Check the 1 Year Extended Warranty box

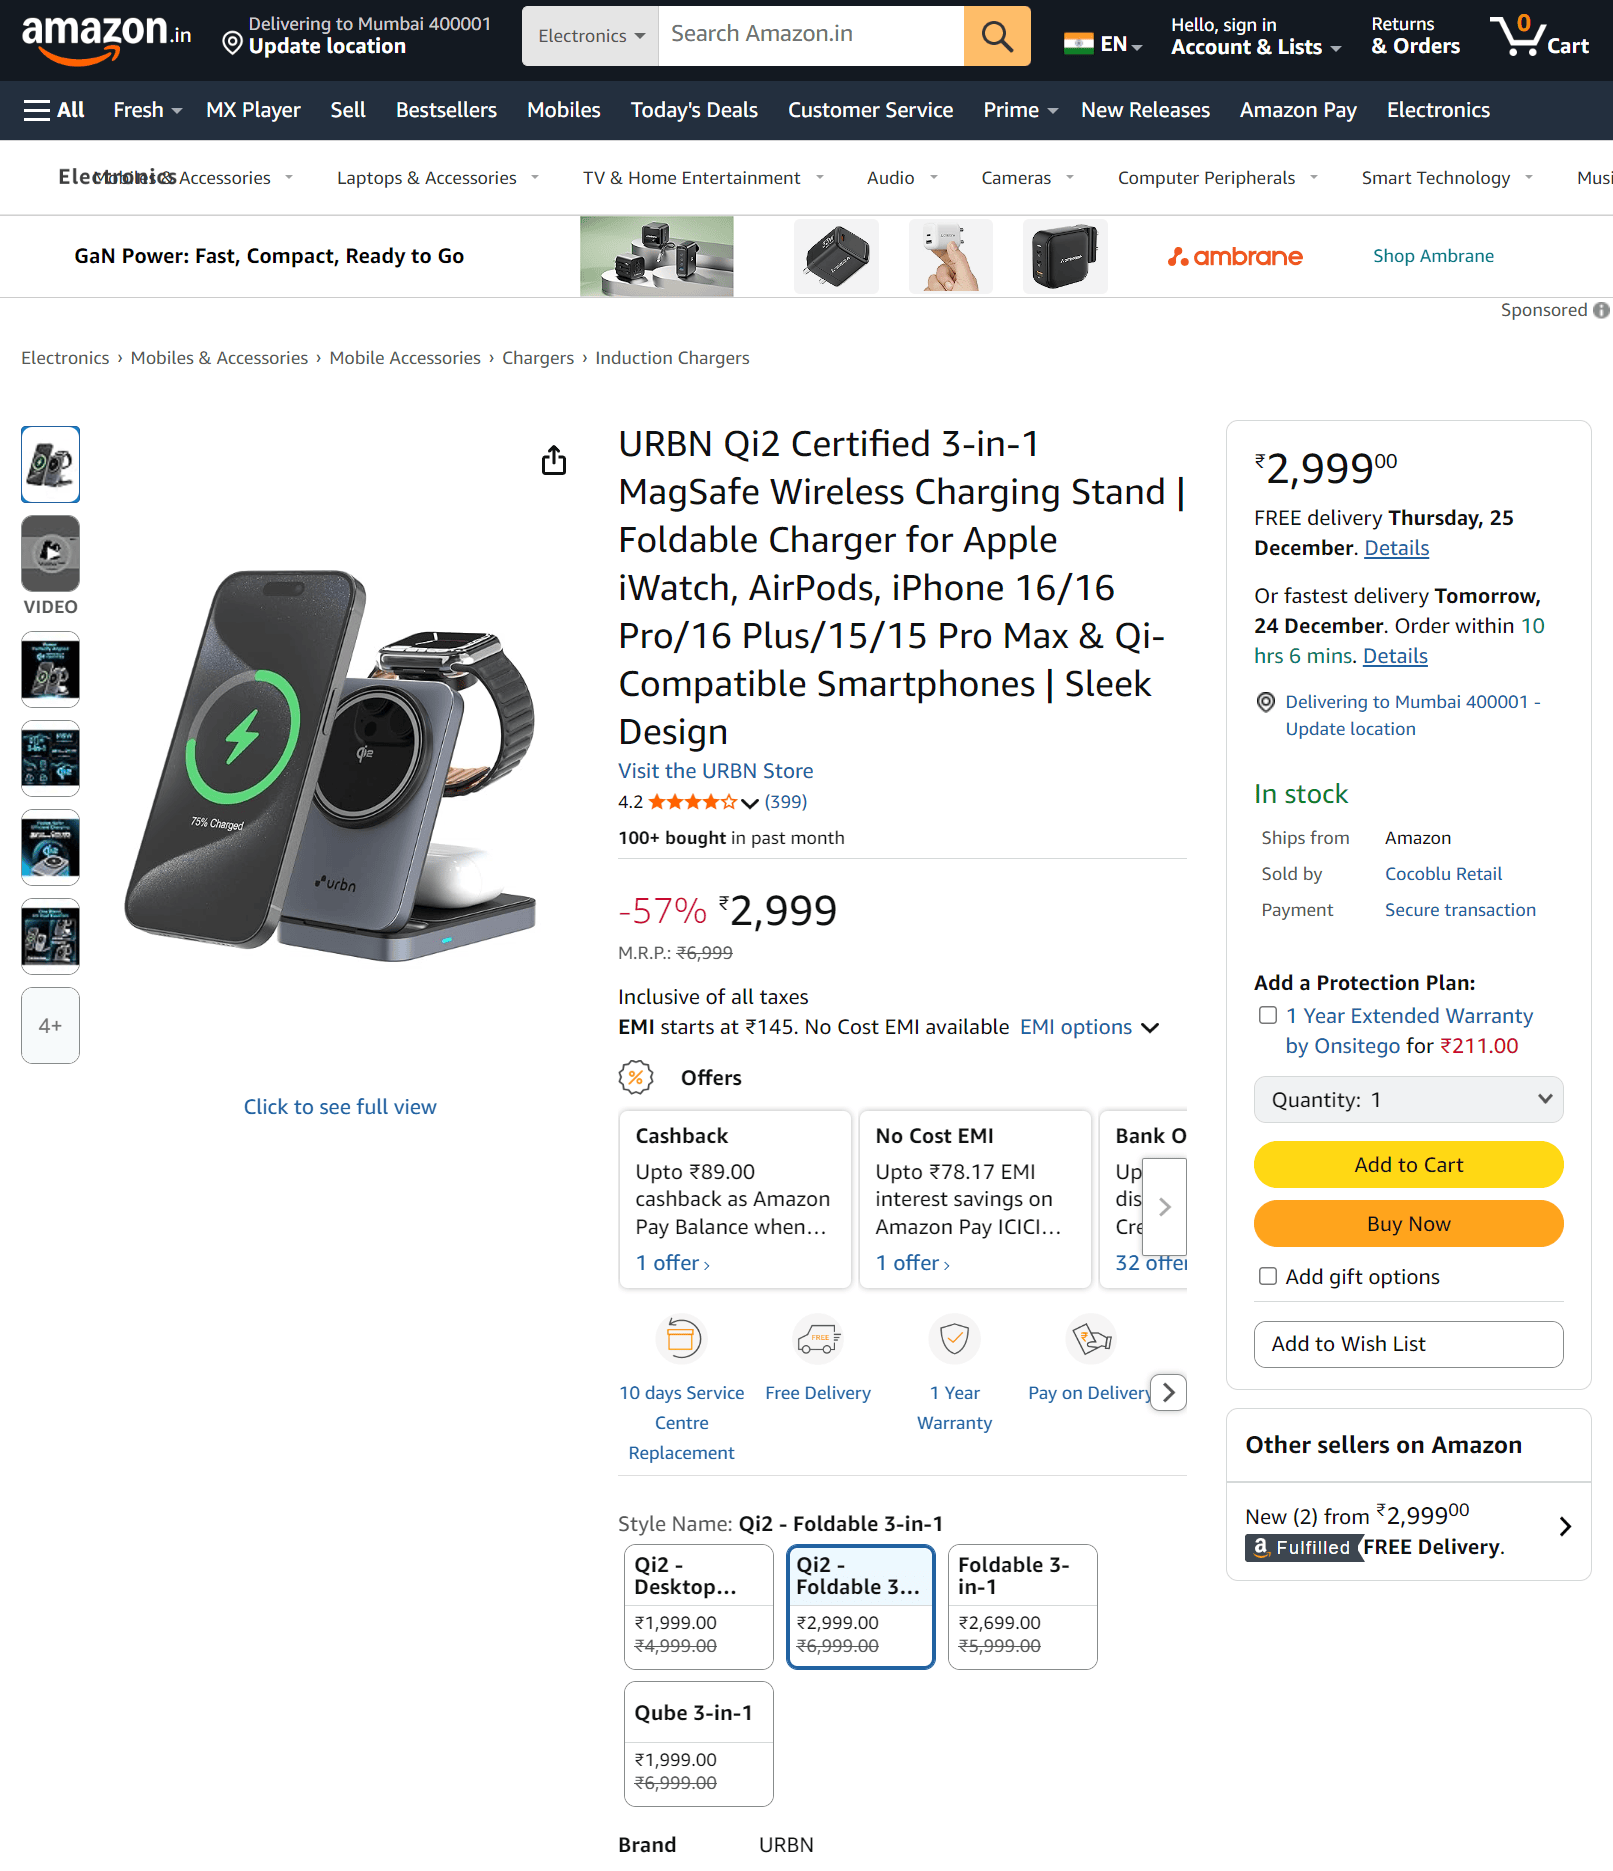tap(1268, 1016)
